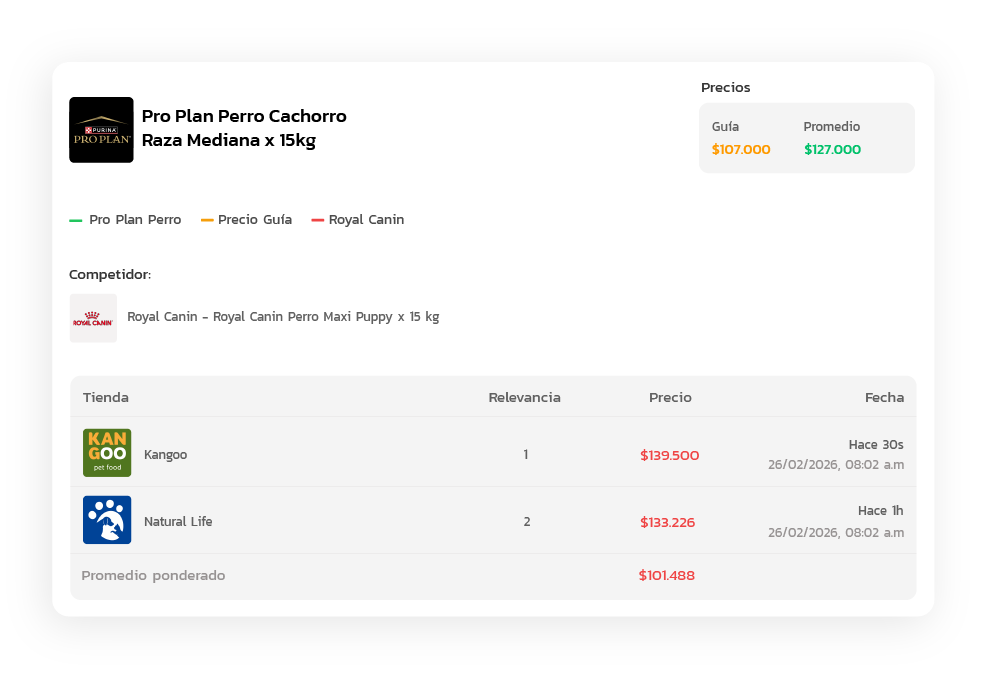This screenshot has width=996, height=689.
Task: Toggle the green Pro Plan Perro legend
Action: coord(126,220)
